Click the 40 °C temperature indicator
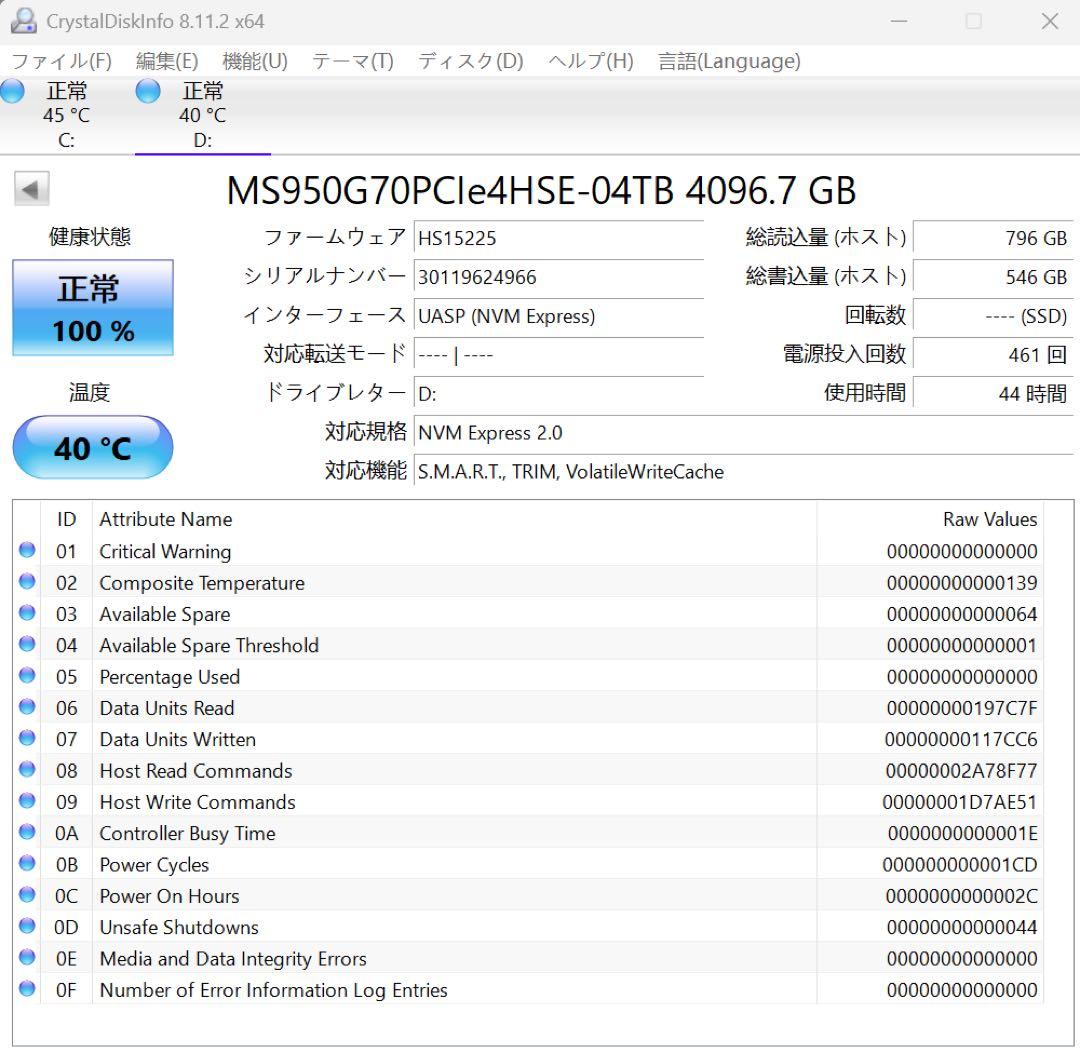 click(x=92, y=447)
